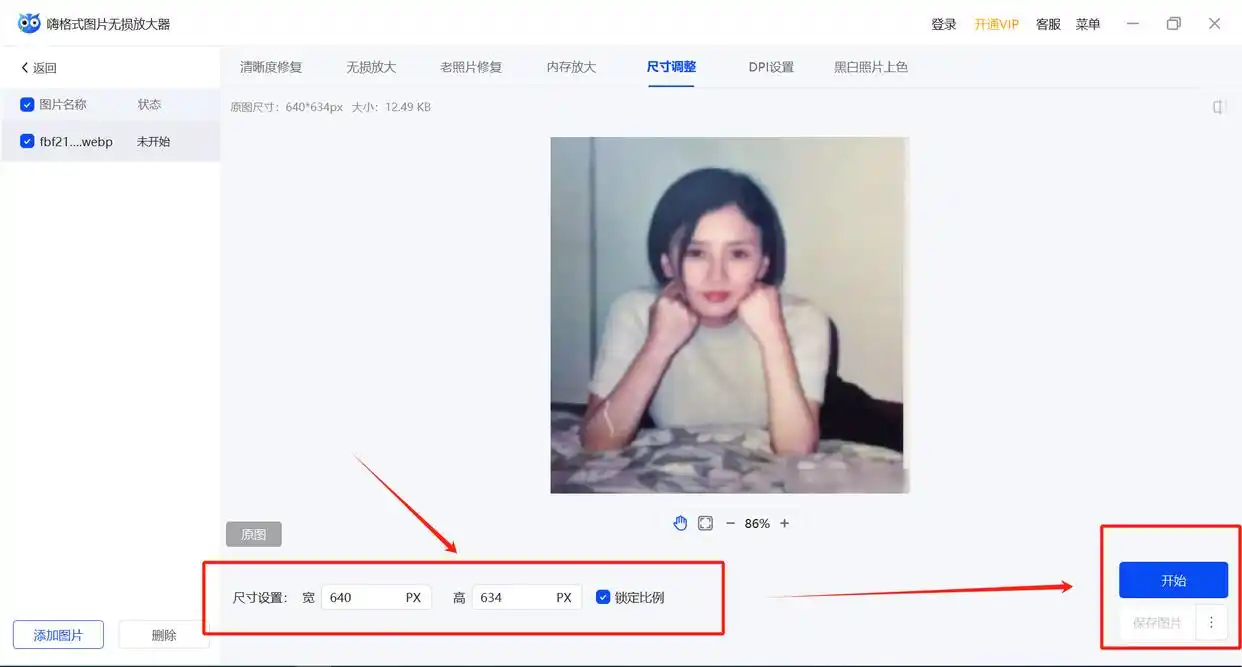Open the three-dot save options menu
The width and height of the screenshot is (1242, 667).
(1211, 622)
